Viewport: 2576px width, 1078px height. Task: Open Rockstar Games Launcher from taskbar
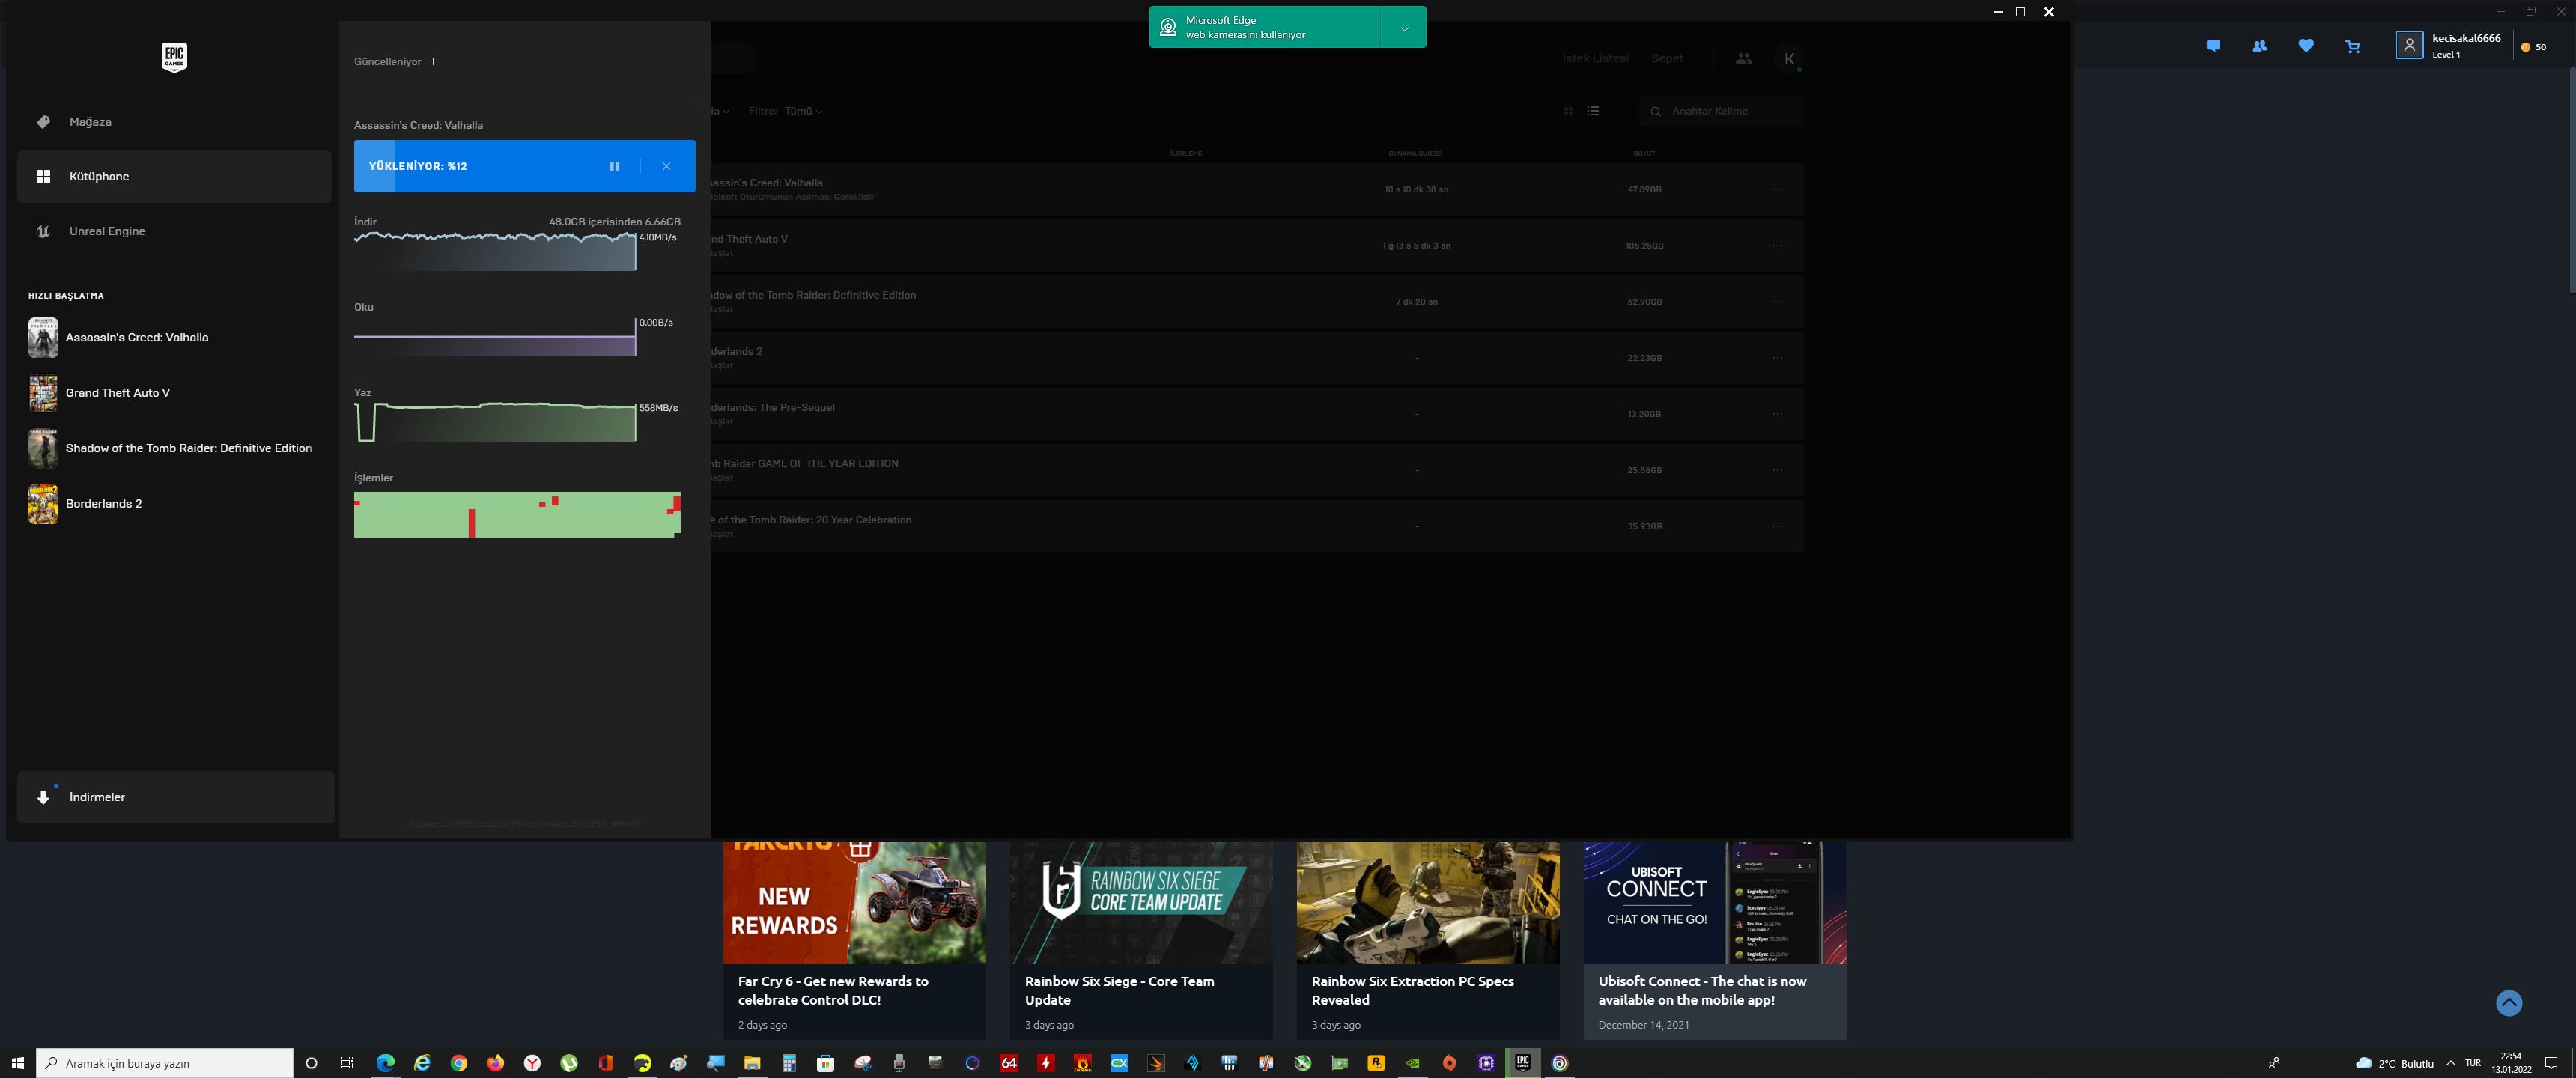(1376, 1063)
